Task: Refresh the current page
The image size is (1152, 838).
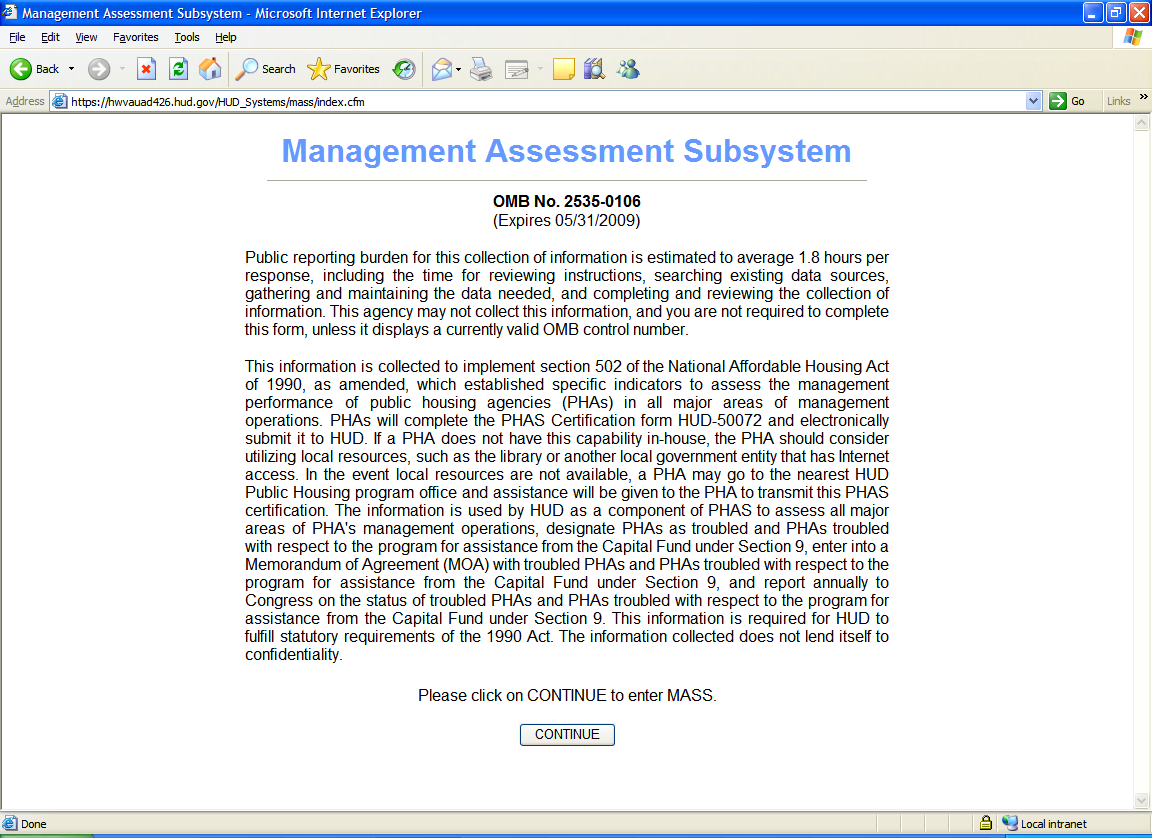Action: (x=178, y=69)
